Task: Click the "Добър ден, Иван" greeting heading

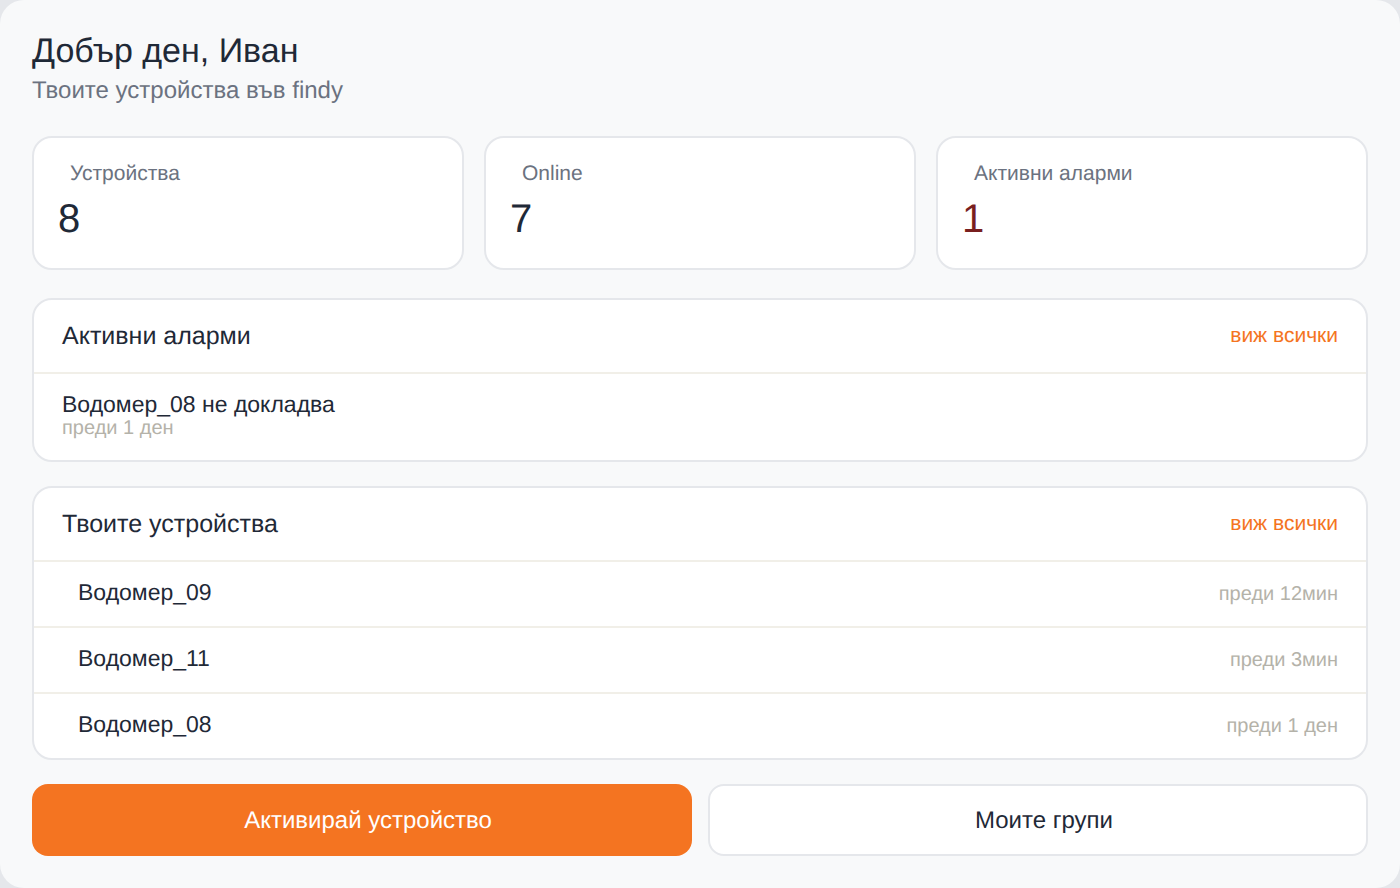Action: click(165, 51)
